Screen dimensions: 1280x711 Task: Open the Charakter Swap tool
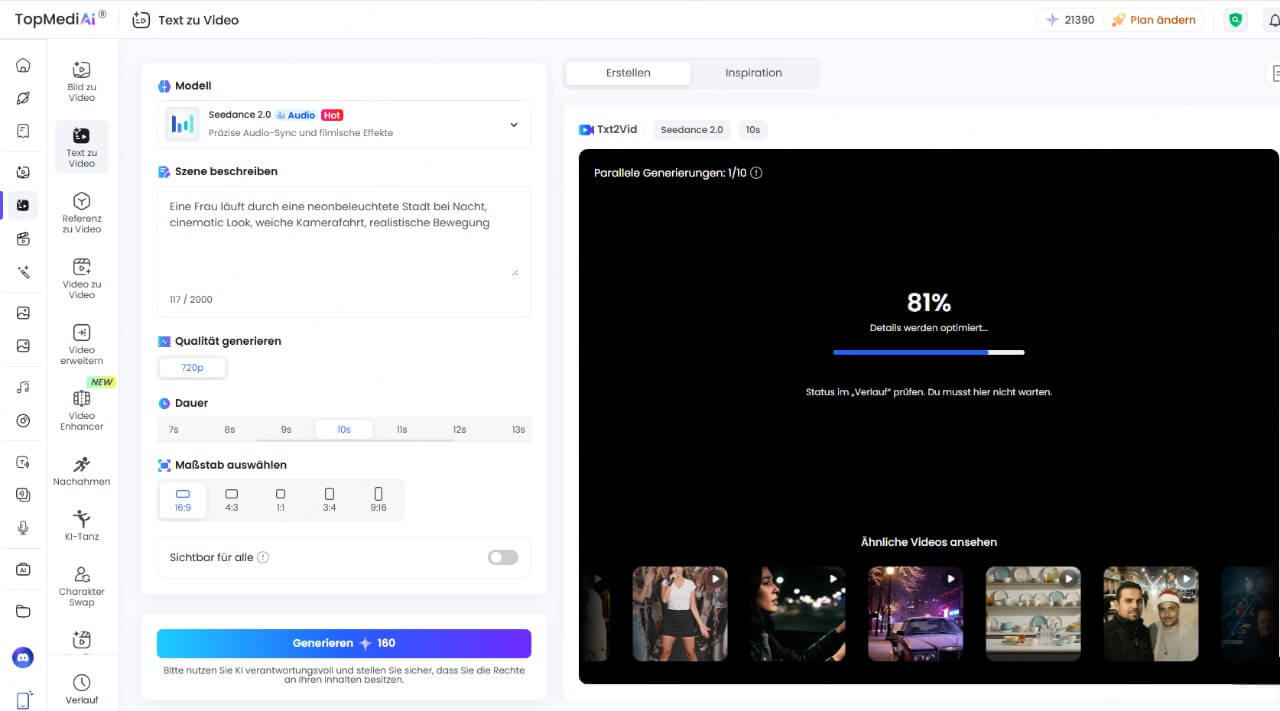(x=82, y=585)
